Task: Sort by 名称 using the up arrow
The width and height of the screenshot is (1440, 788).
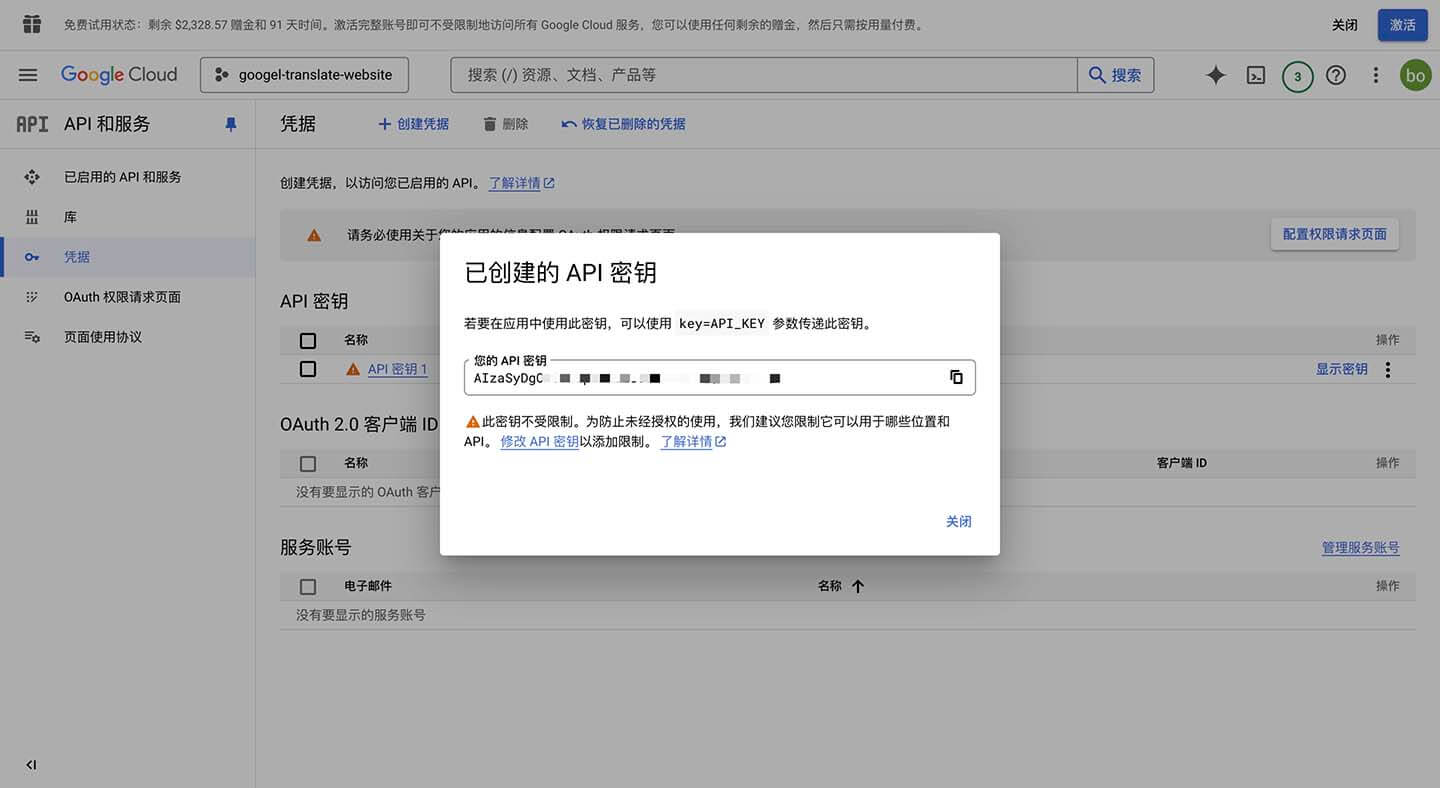Action: pos(858,586)
